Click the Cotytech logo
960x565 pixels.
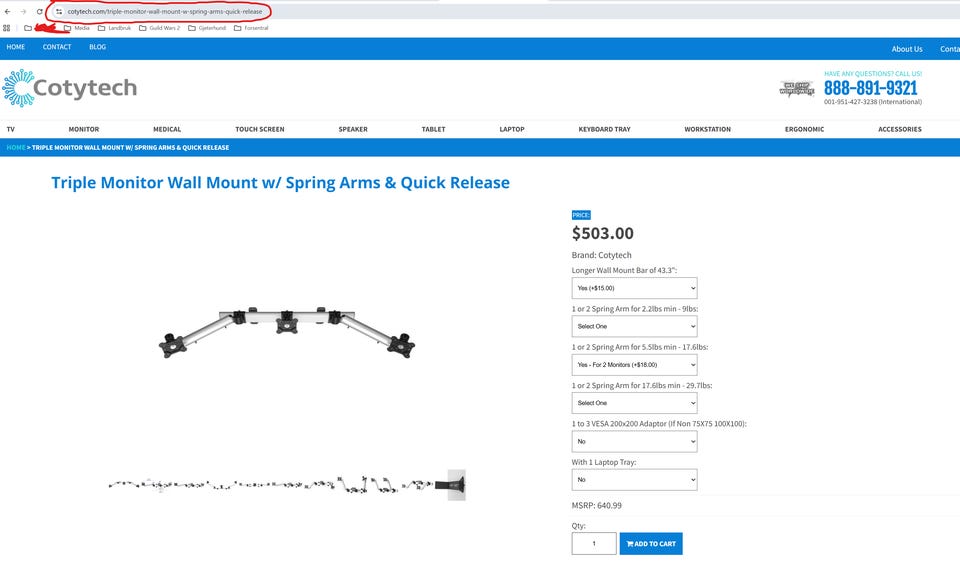[69, 88]
